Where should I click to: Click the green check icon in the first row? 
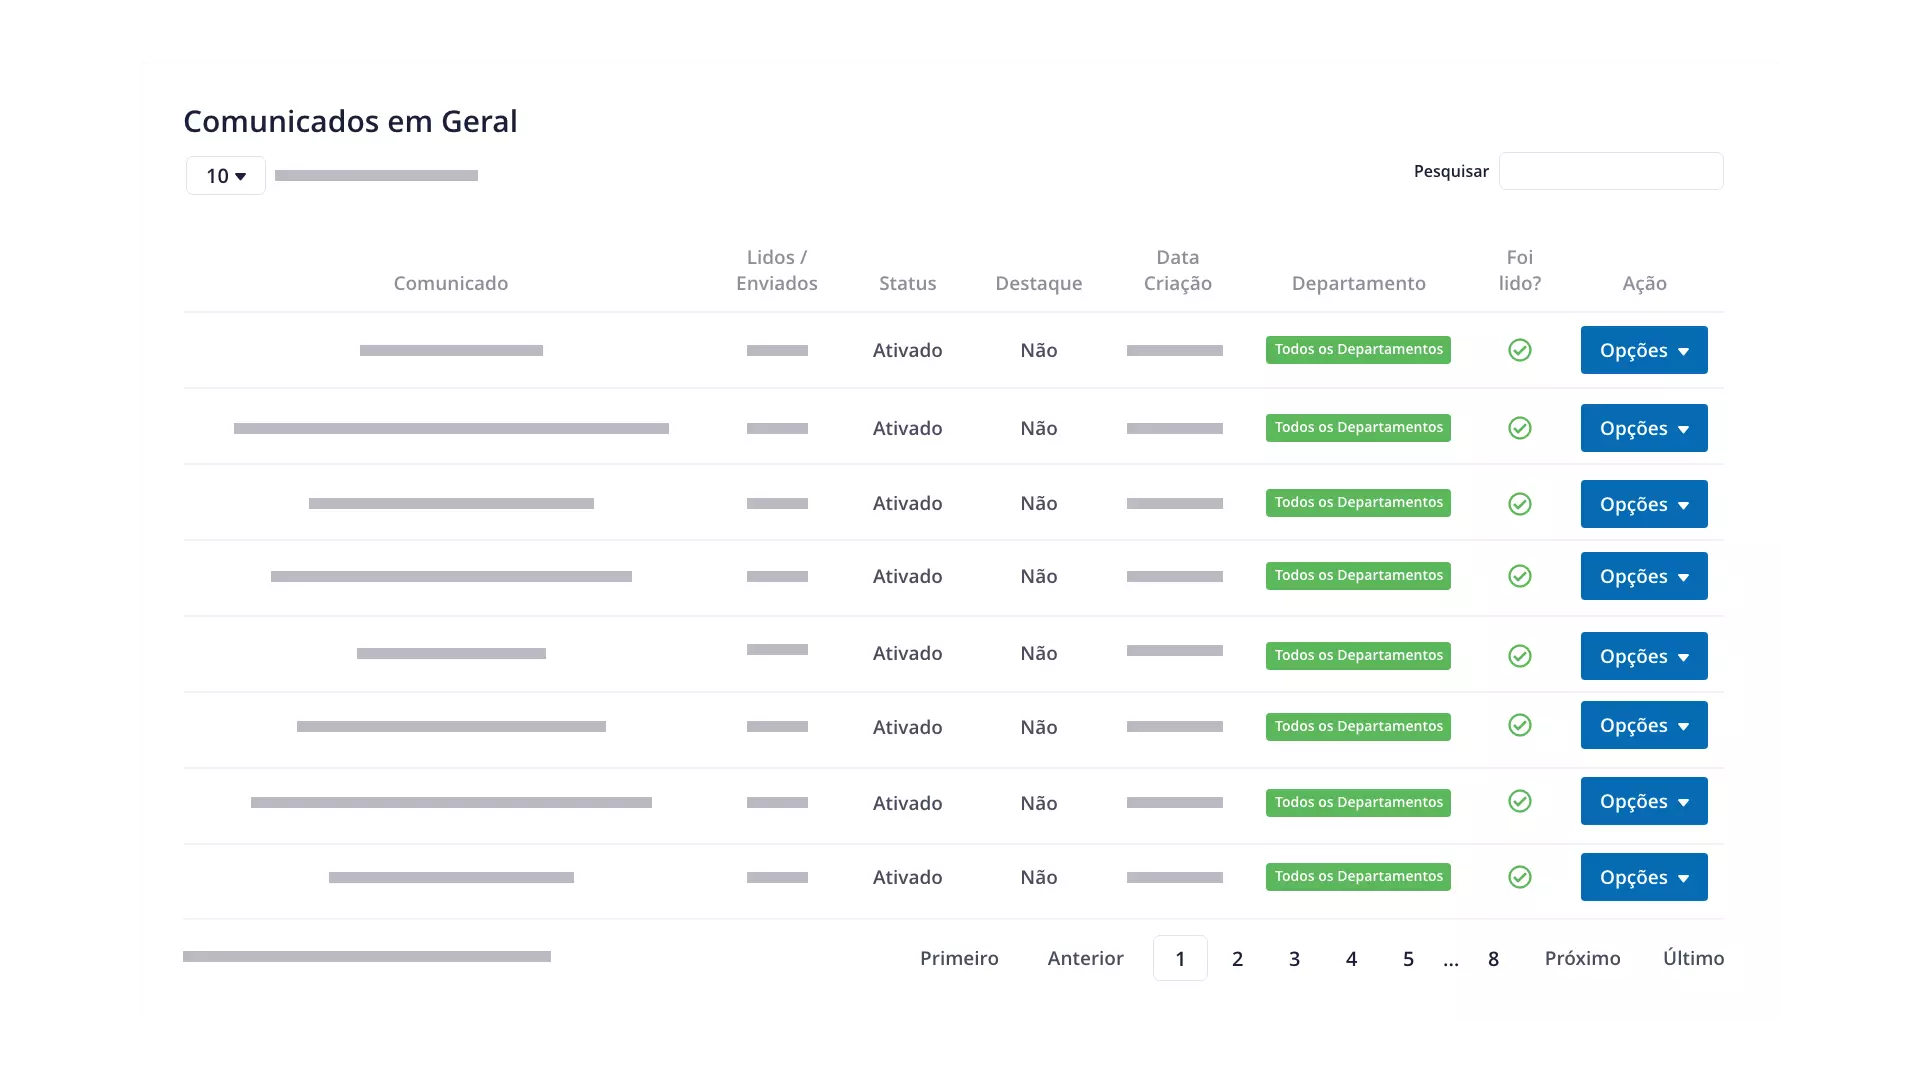click(x=1519, y=350)
